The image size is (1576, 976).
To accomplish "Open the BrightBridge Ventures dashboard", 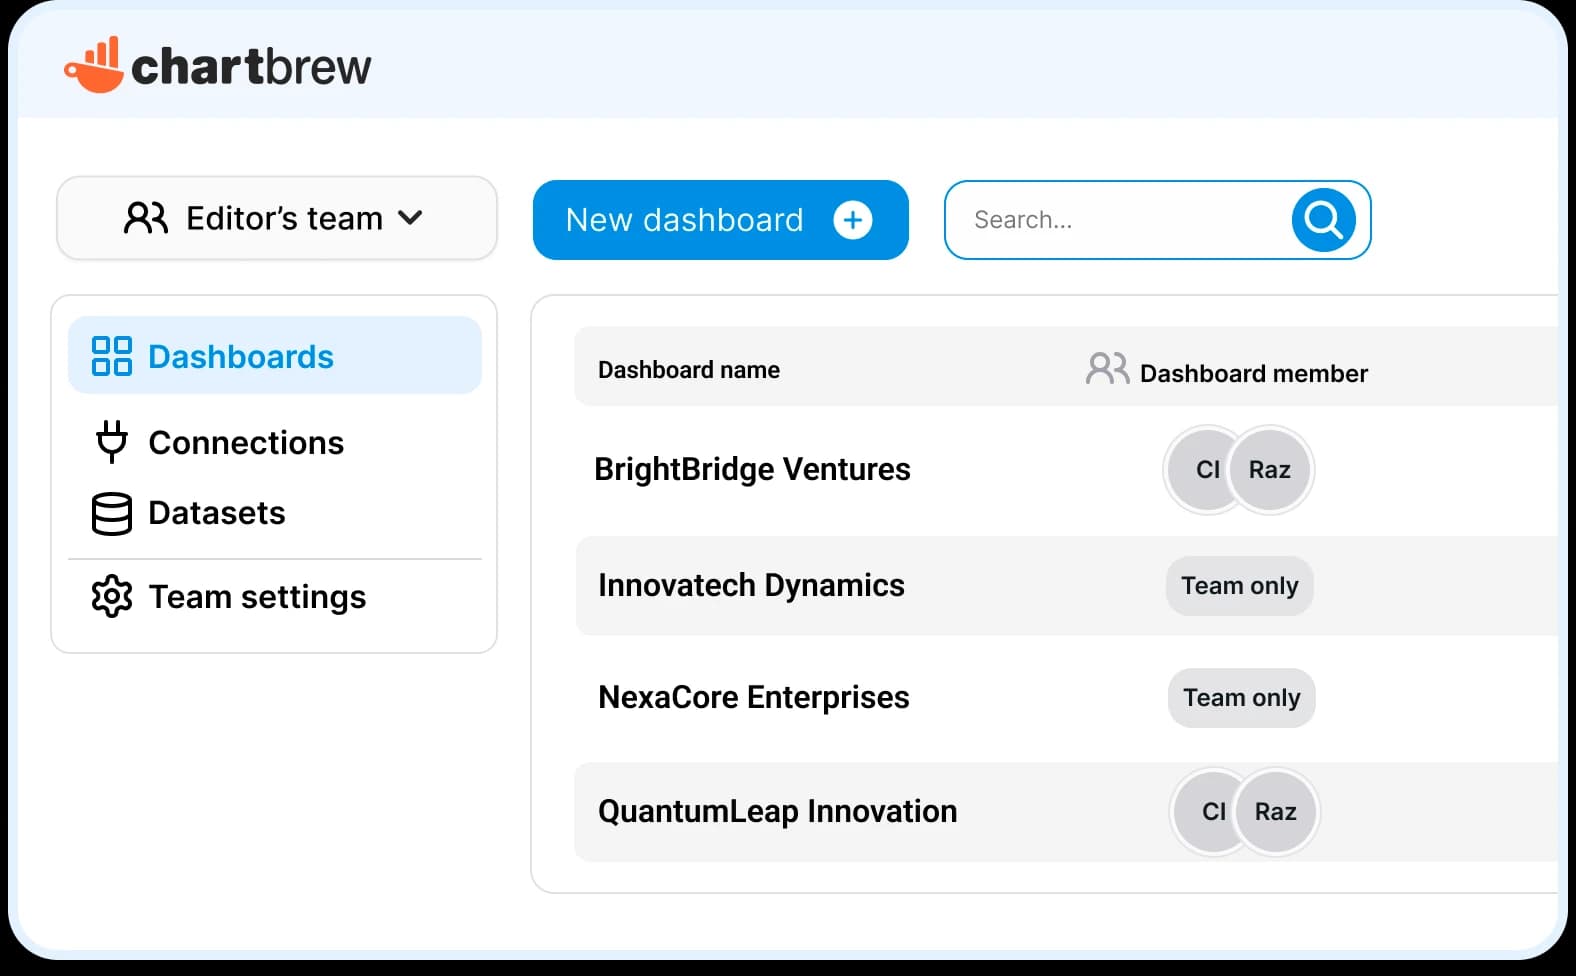I will pyautogui.click(x=752, y=469).
